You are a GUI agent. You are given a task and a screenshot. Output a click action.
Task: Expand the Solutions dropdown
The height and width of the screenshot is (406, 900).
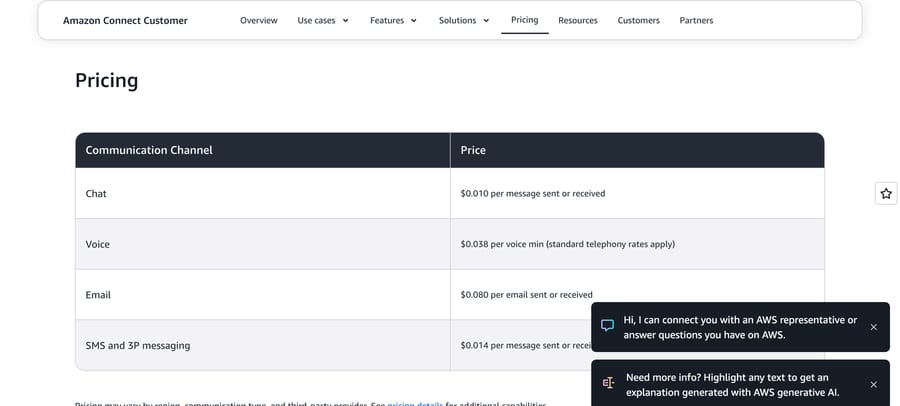pyautogui.click(x=464, y=21)
